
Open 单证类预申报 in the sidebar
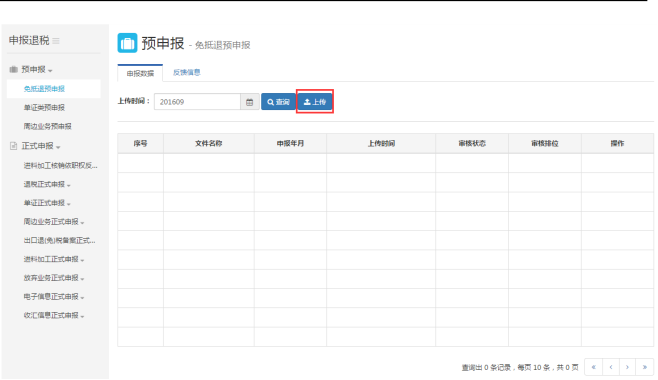click(x=44, y=108)
